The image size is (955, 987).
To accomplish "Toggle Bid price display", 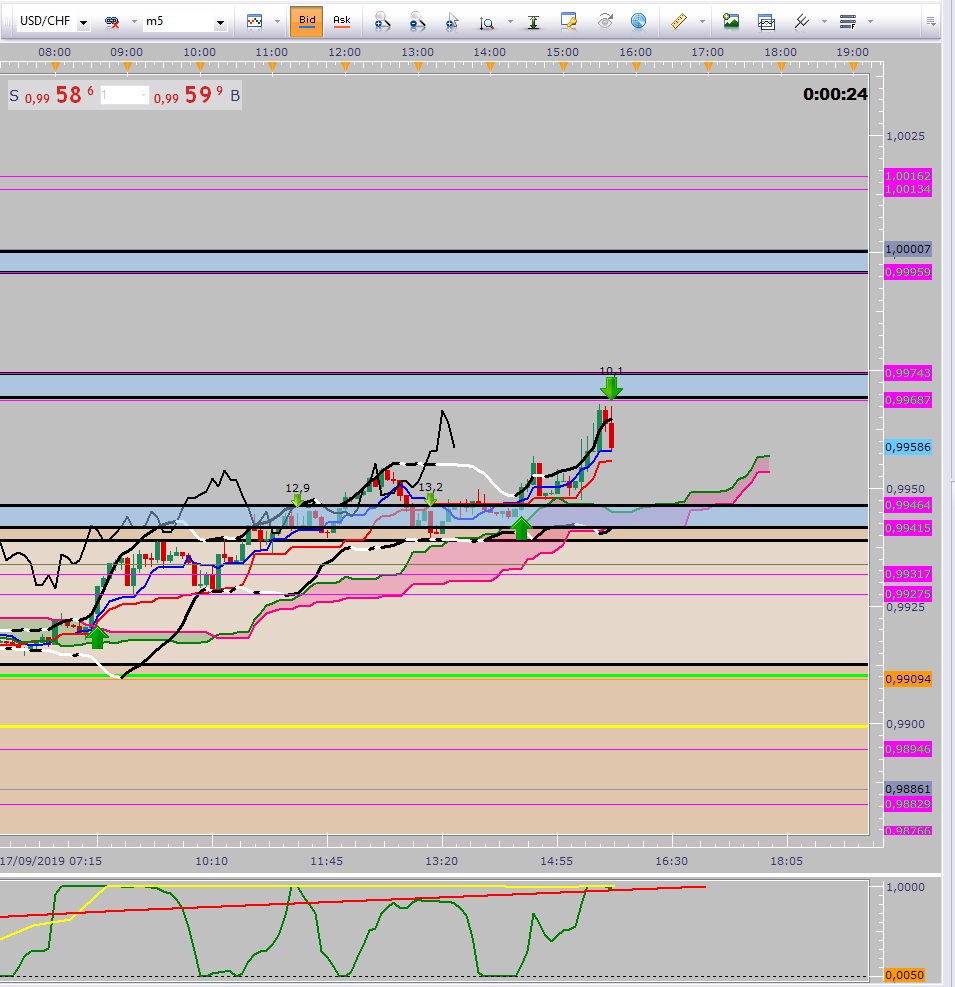I will click(x=307, y=21).
